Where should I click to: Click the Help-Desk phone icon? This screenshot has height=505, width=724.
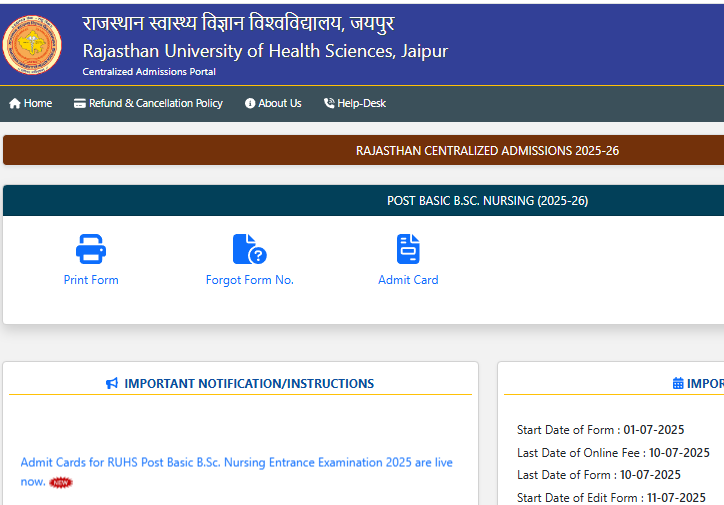[329, 103]
